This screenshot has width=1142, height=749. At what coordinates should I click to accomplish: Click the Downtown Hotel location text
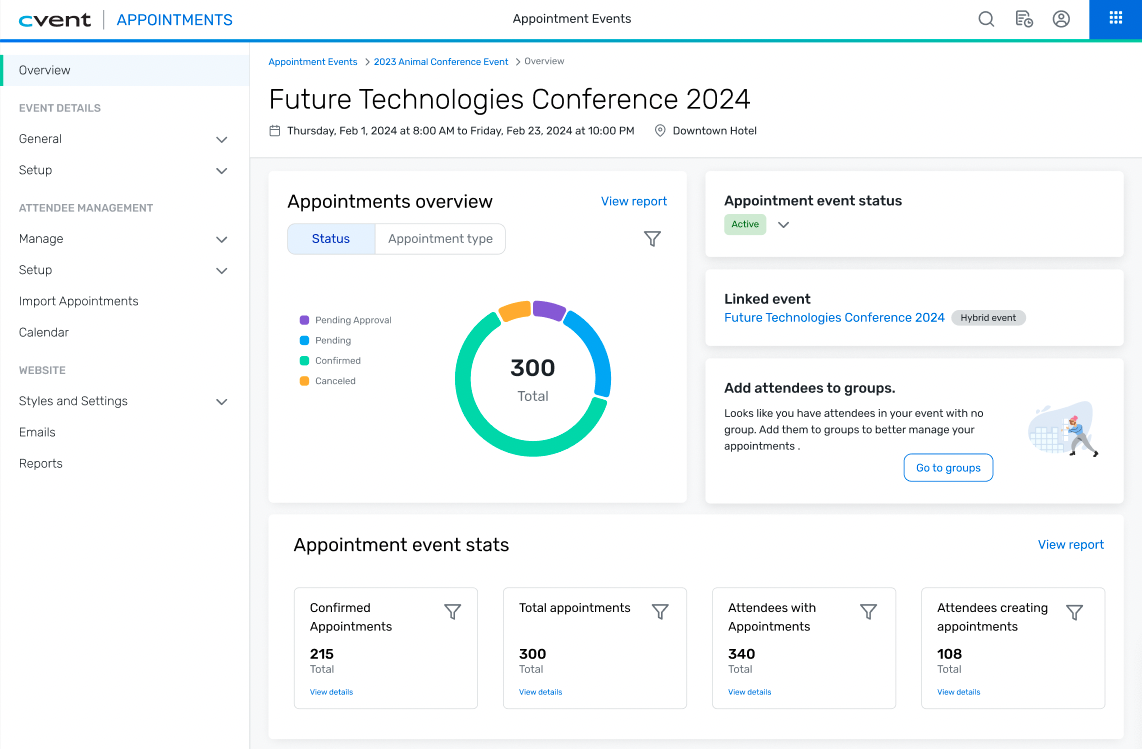click(714, 130)
